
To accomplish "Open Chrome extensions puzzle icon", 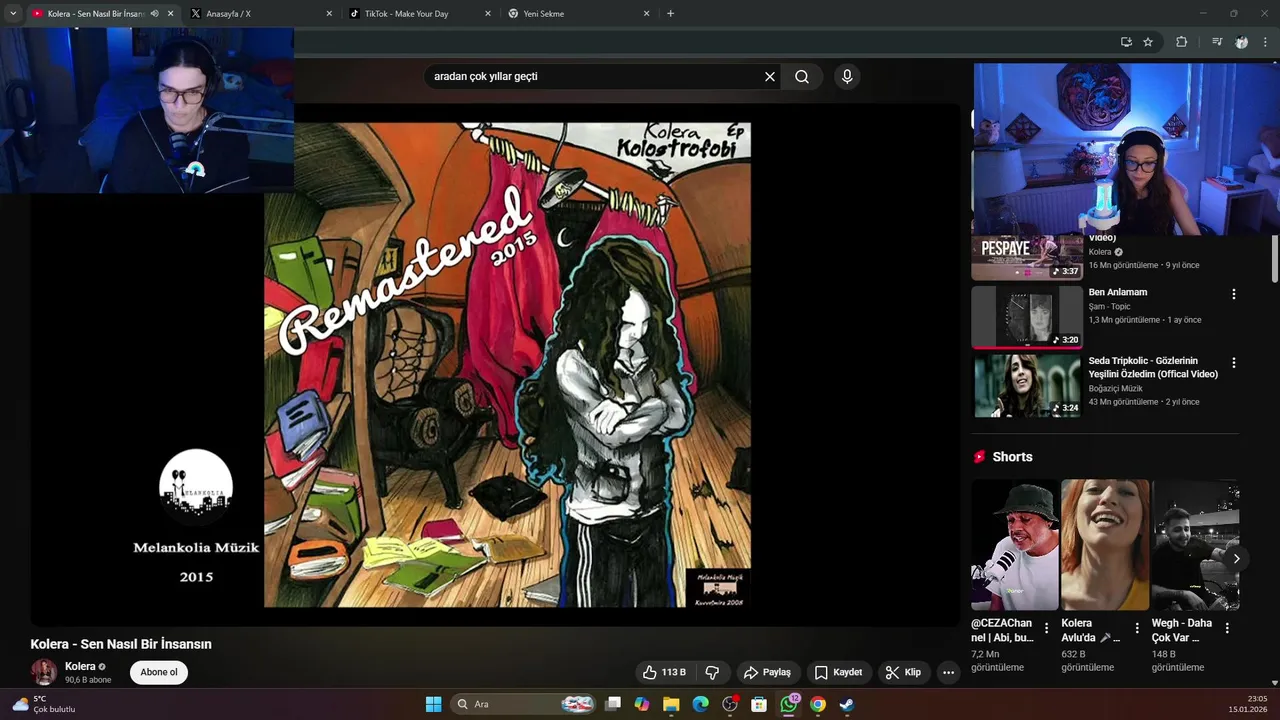I will click(x=1181, y=42).
